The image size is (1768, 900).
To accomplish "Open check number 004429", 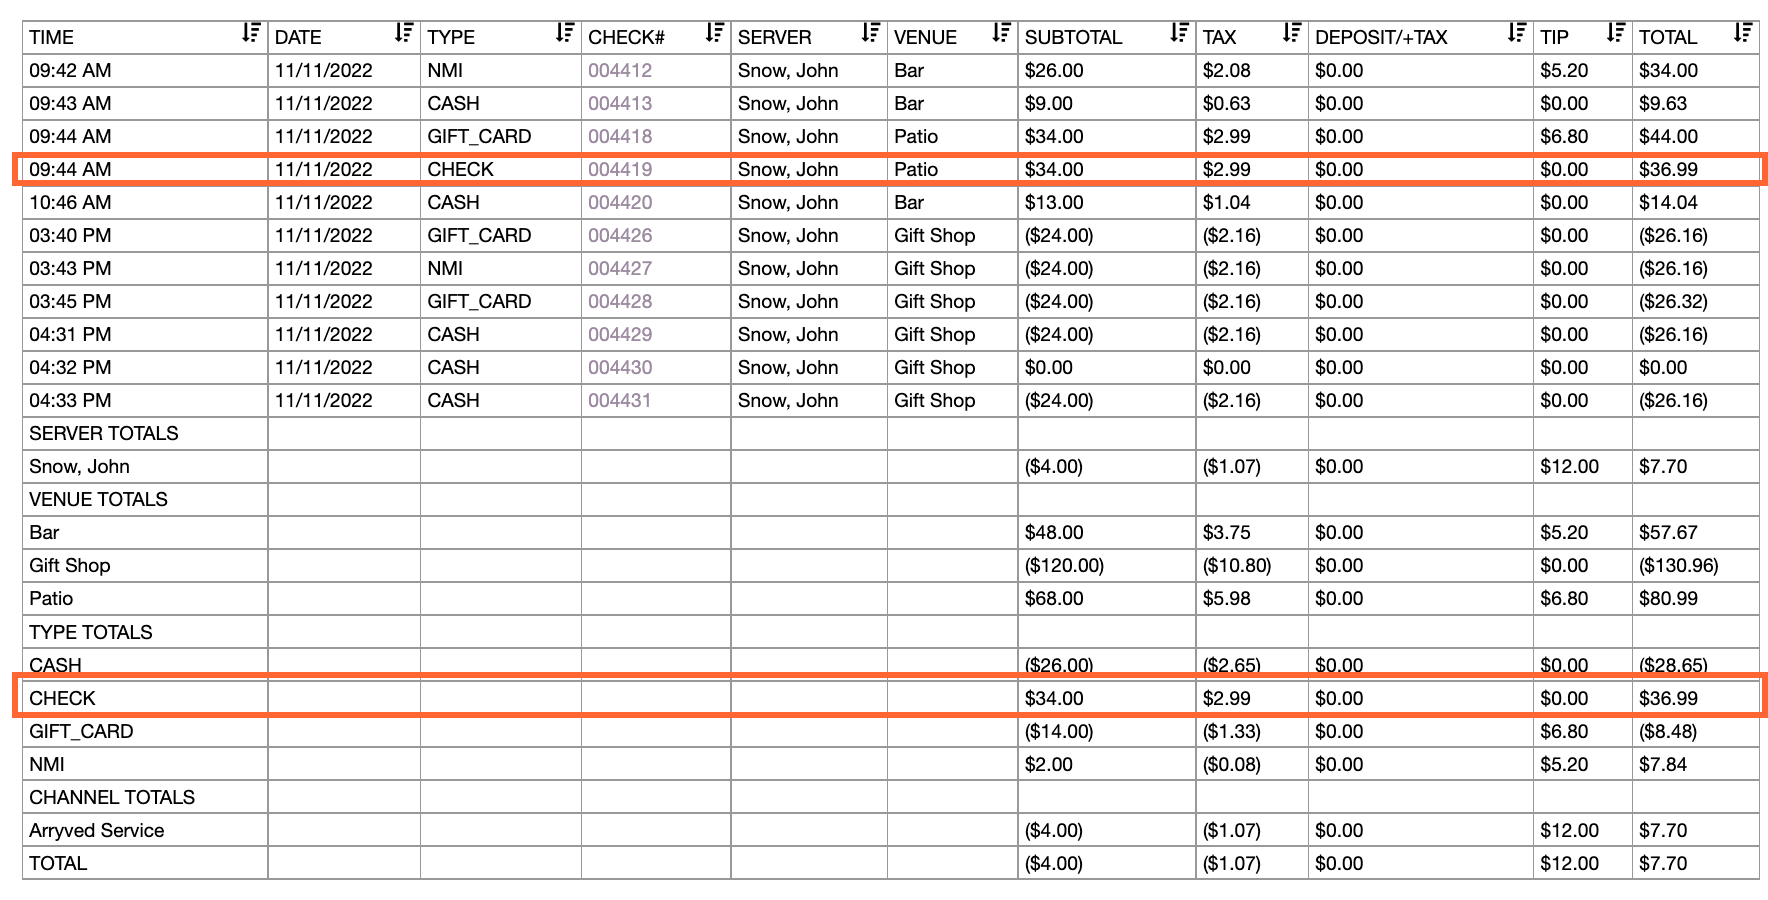I will tap(620, 334).
